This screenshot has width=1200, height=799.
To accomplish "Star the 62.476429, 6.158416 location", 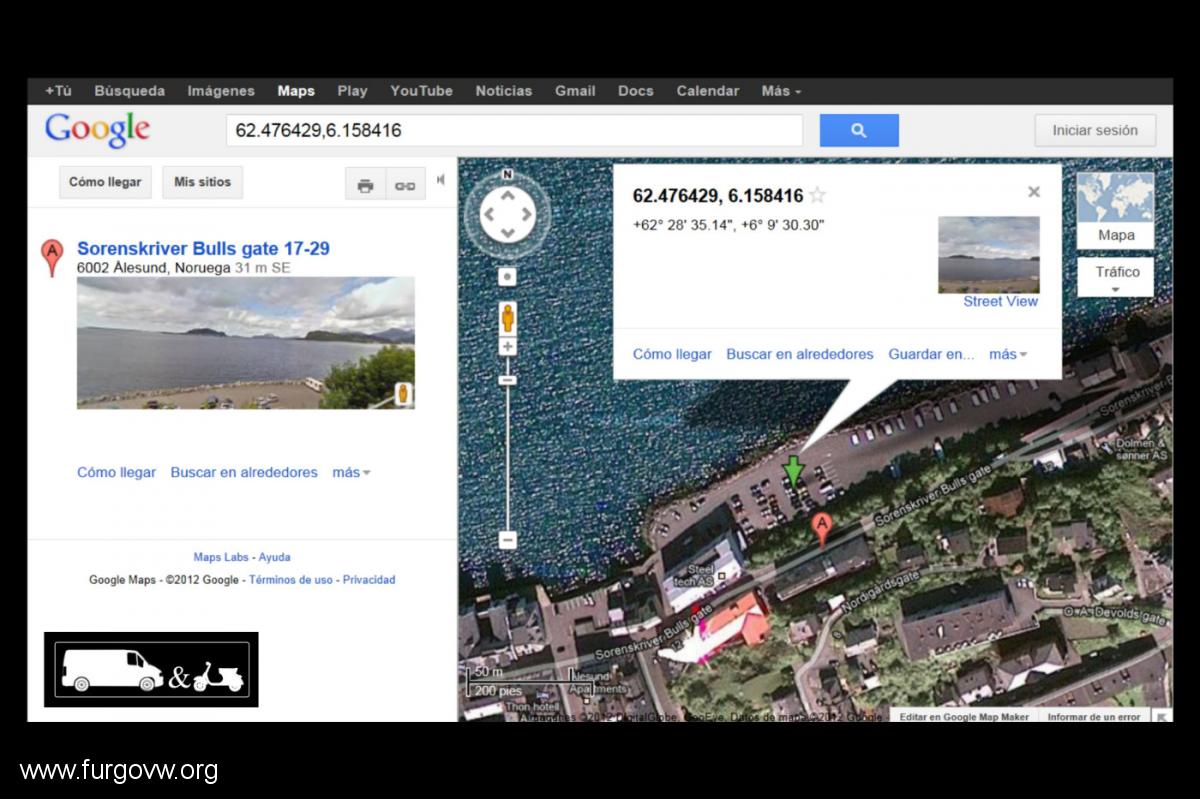I will pyautogui.click(x=817, y=196).
